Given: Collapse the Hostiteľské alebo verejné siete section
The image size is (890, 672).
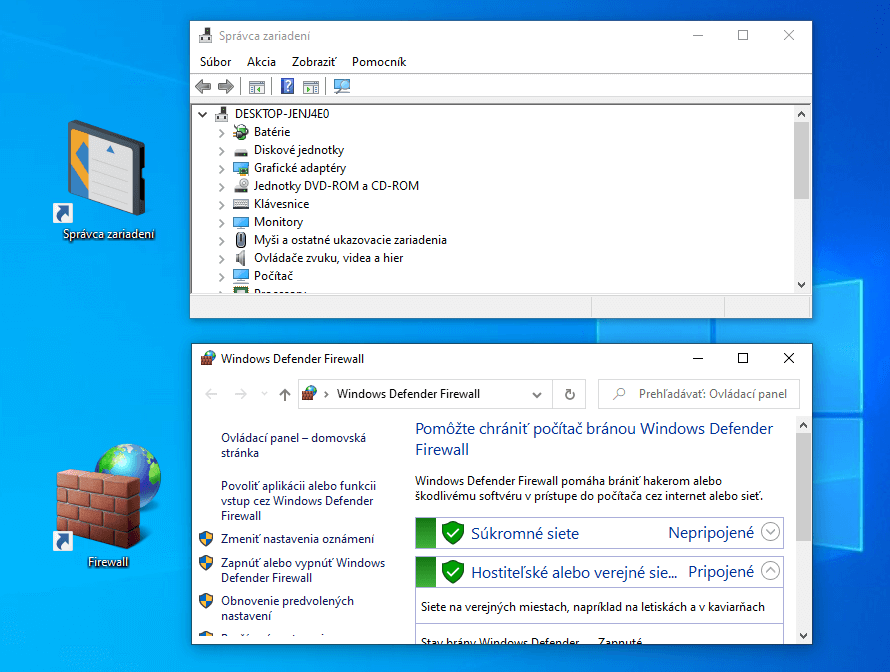Looking at the screenshot, I should pos(770,572).
